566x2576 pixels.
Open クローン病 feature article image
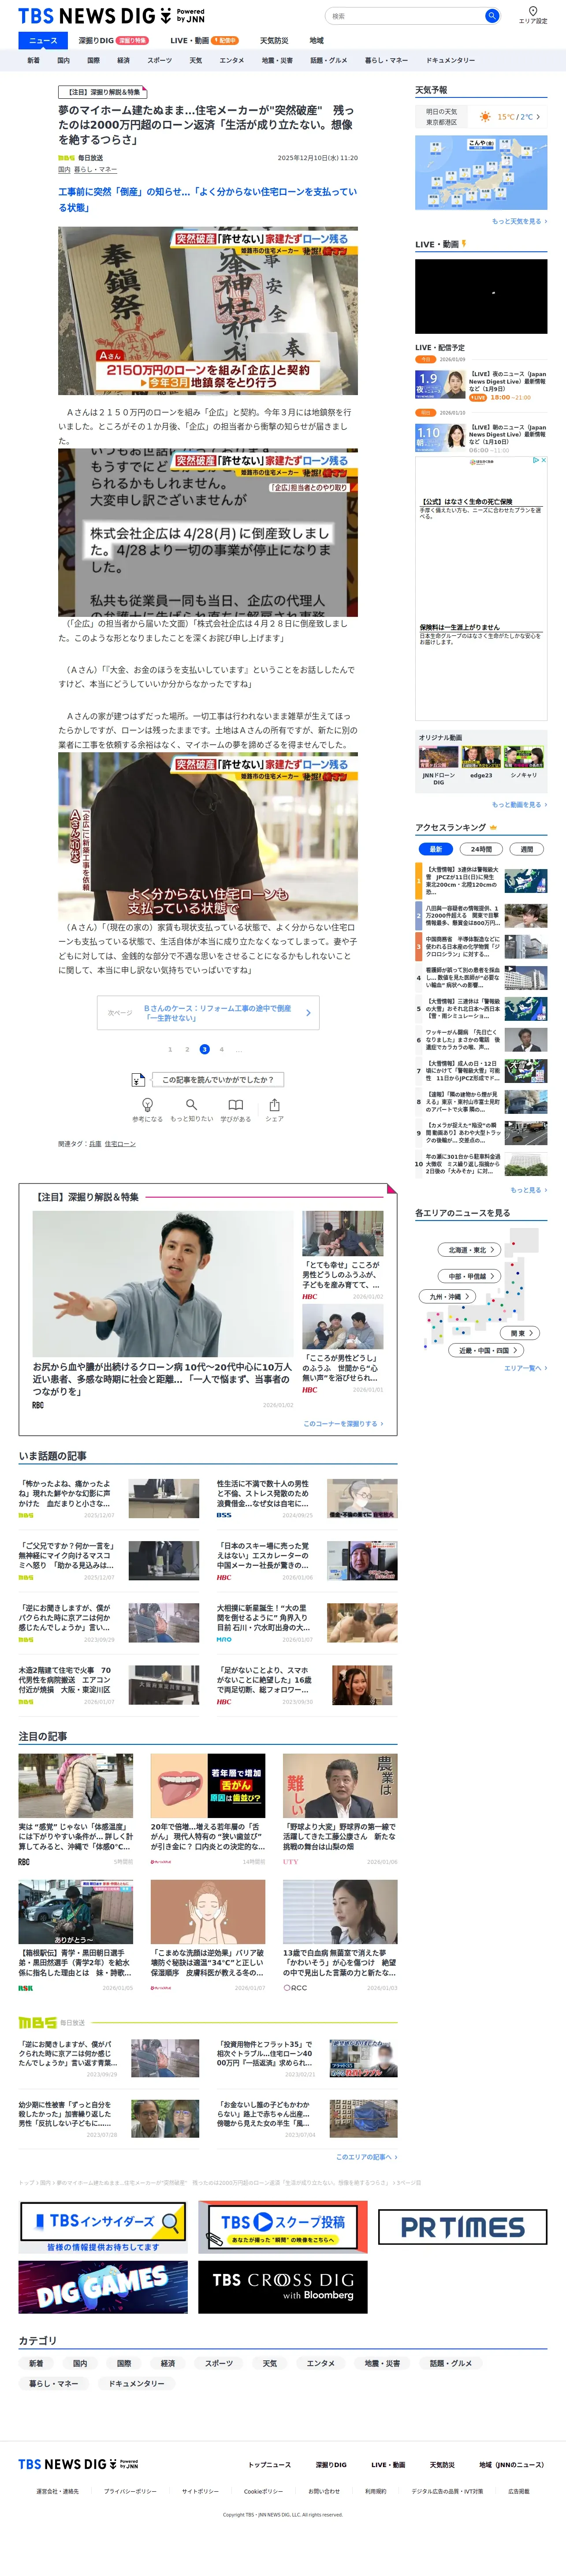(162, 1284)
